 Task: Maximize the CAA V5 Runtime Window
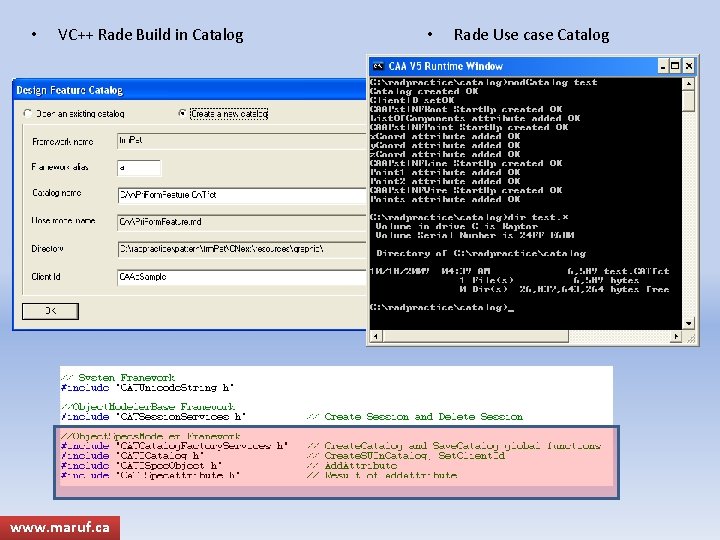(x=675, y=66)
